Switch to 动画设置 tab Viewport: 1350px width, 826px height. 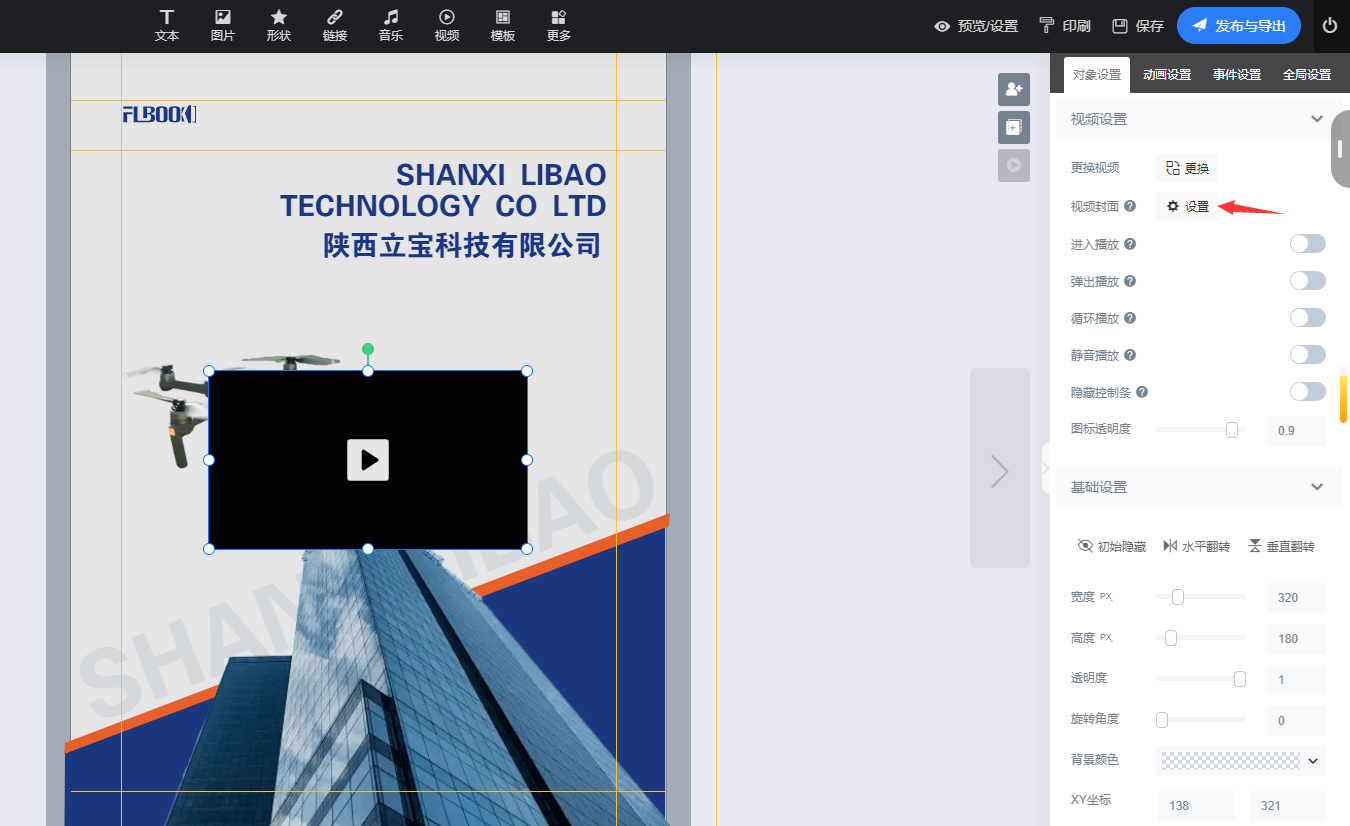click(1167, 75)
